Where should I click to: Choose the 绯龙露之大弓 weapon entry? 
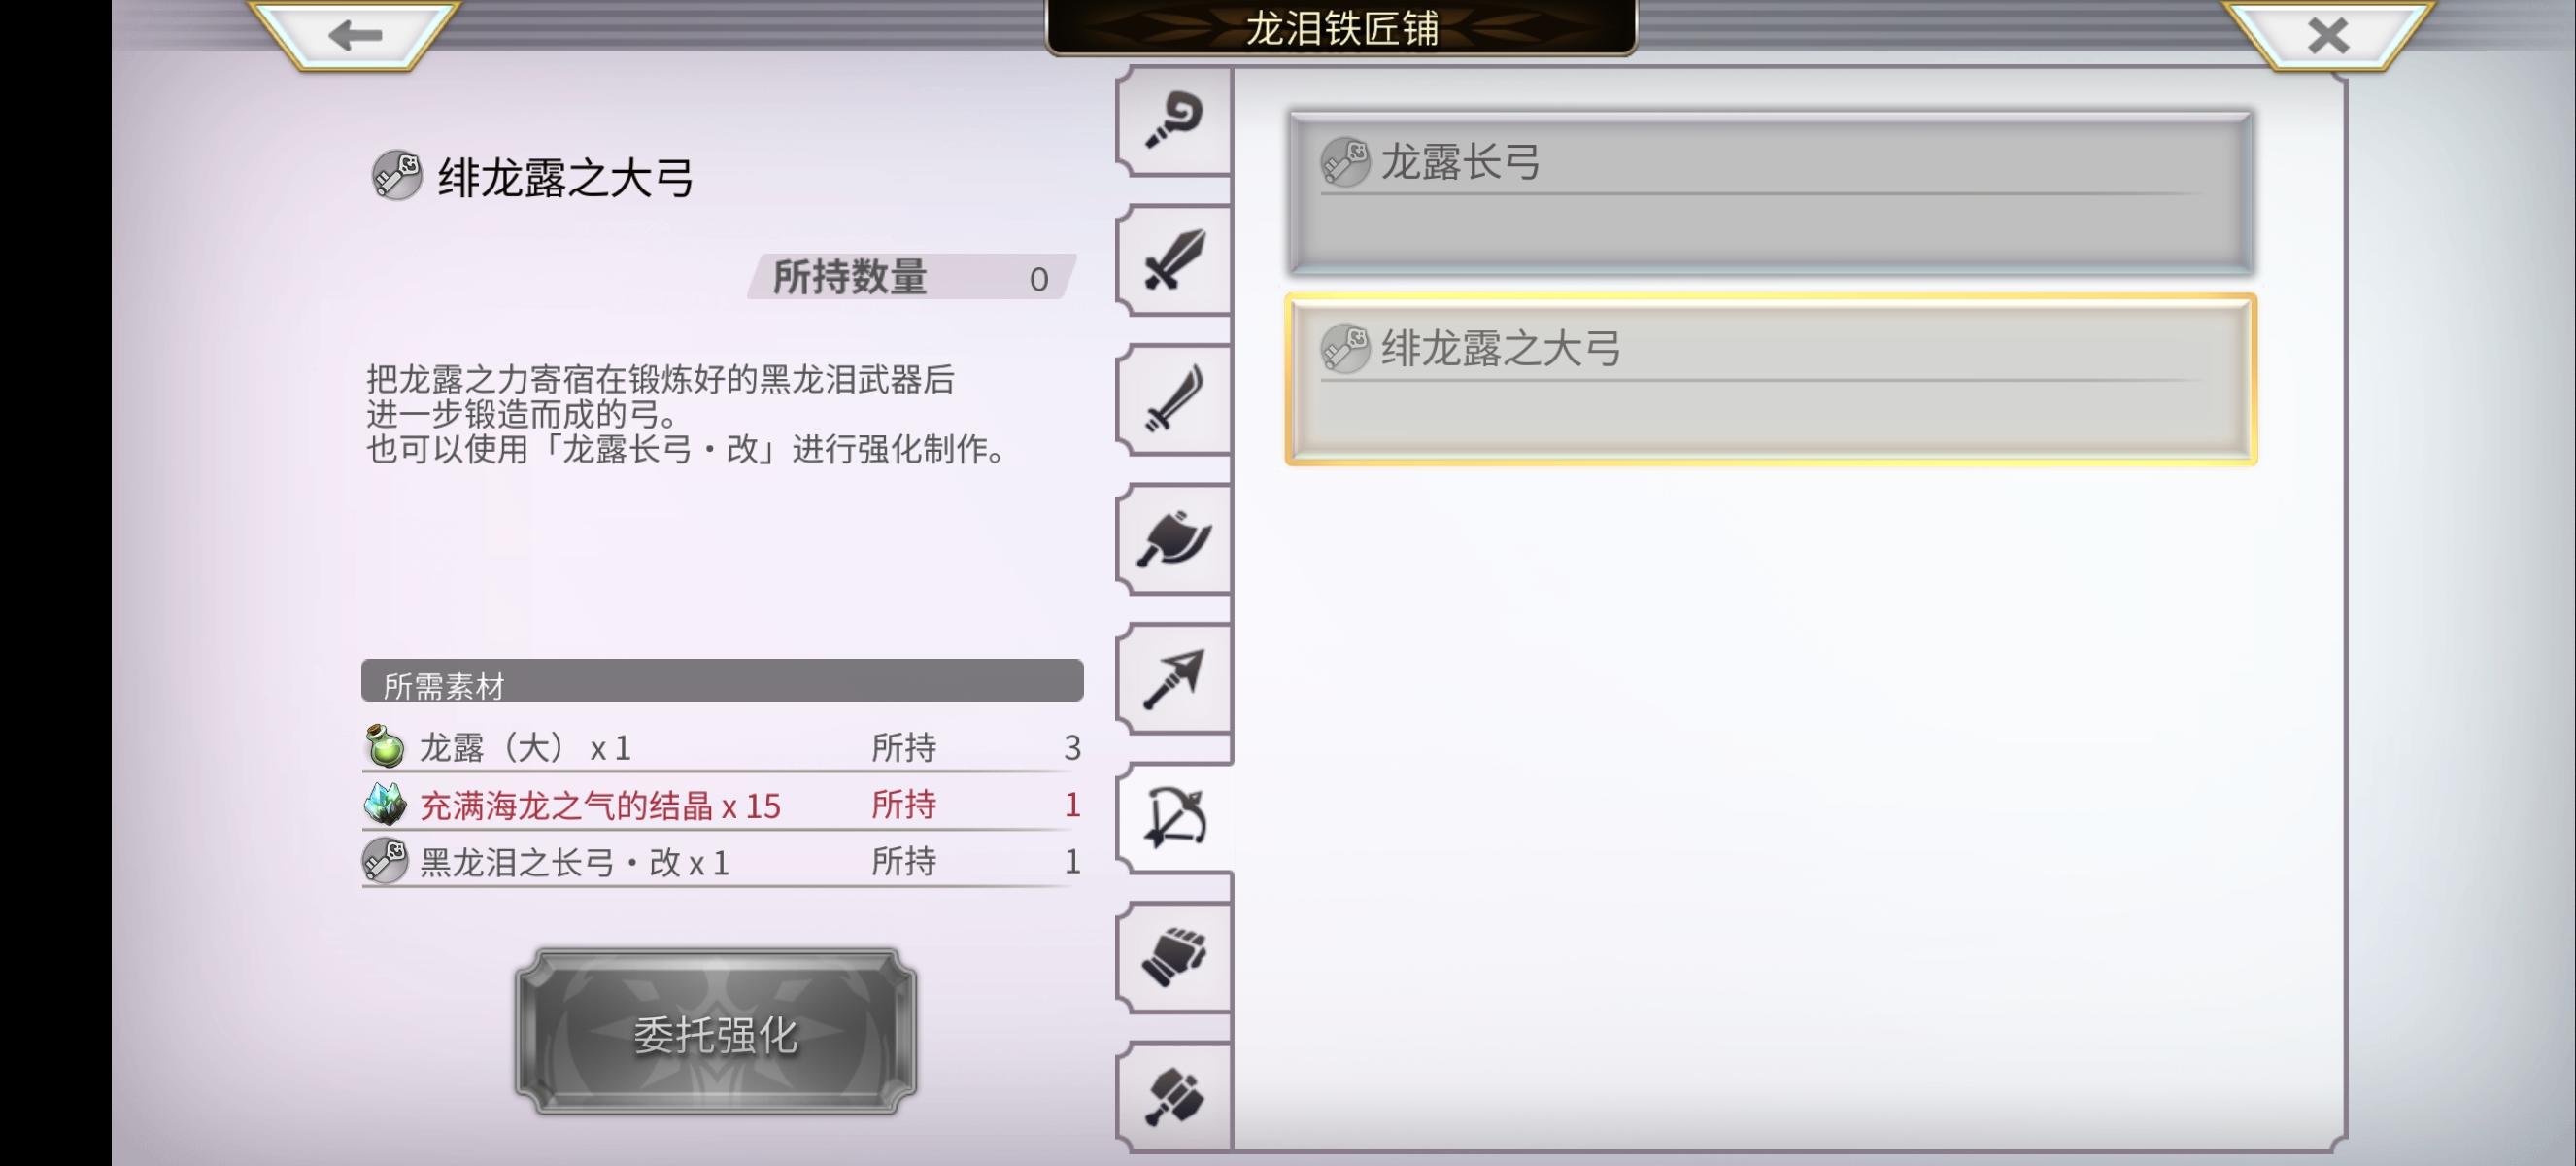click(x=1770, y=379)
